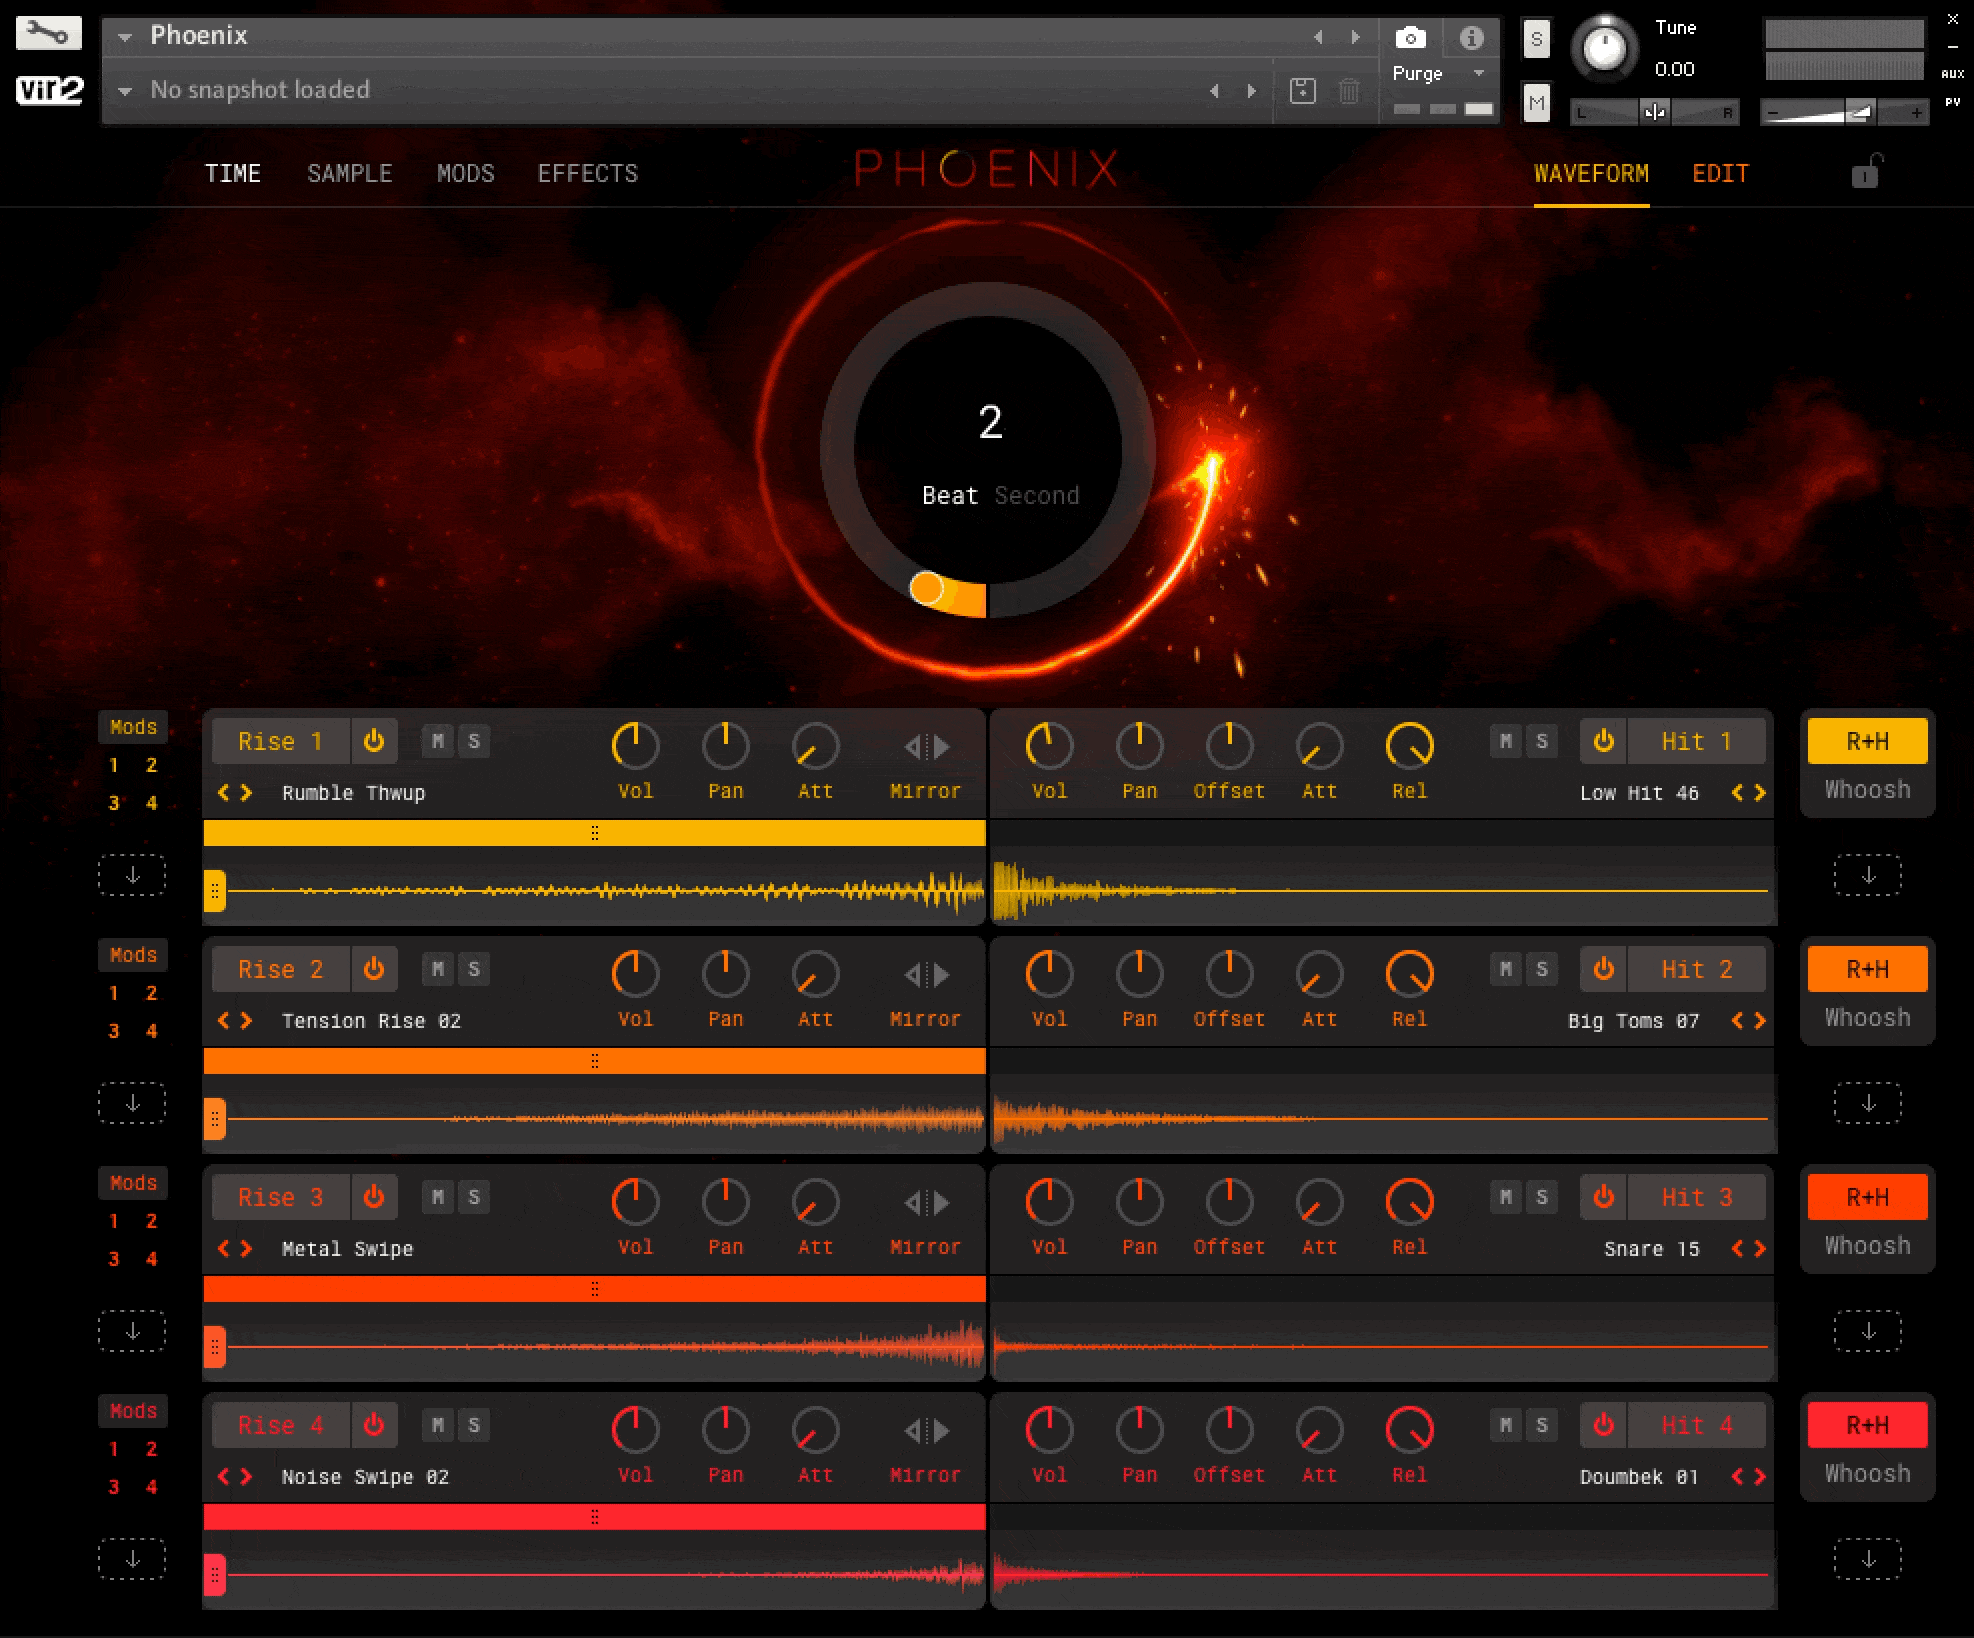
Task: Open the Phoenix instrument dropdown arrow
Action: click(x=125, y=37)
